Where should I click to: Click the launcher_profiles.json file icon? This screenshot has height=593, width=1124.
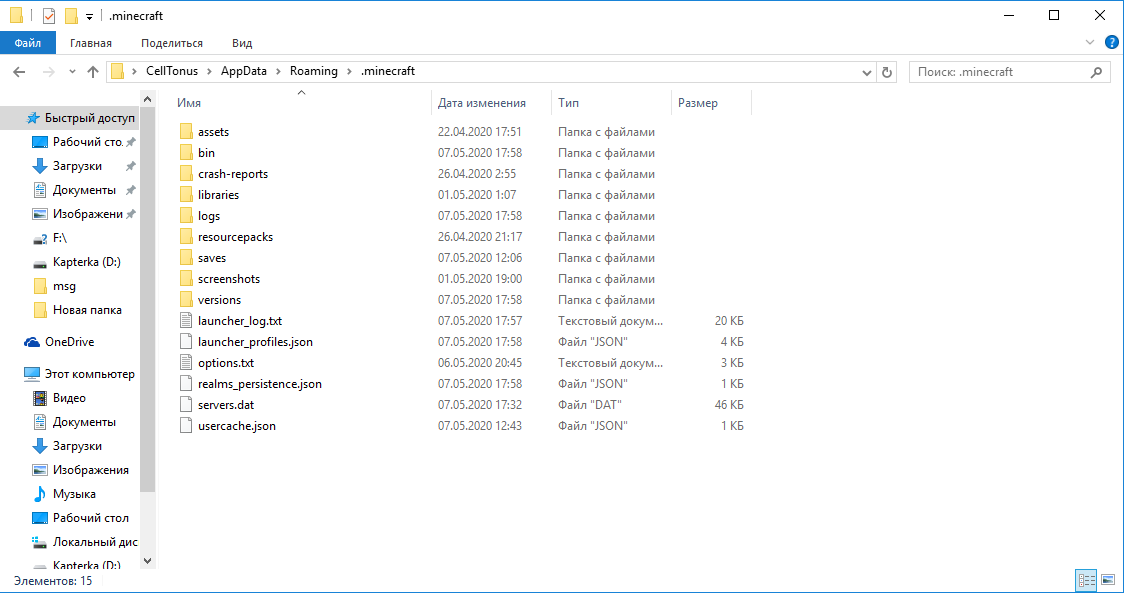point(186,341)
